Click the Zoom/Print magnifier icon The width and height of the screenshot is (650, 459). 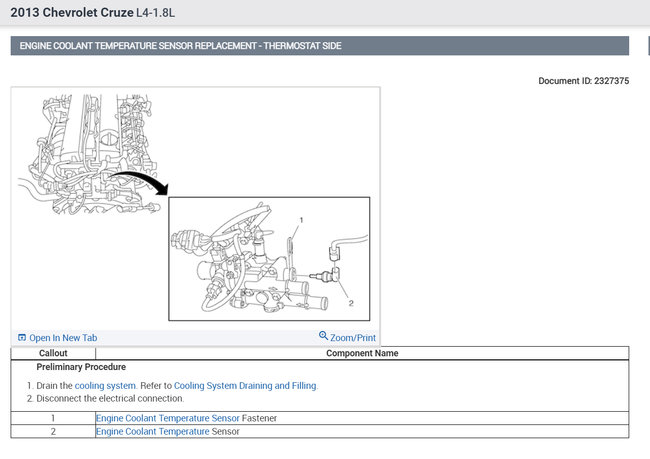323,335
